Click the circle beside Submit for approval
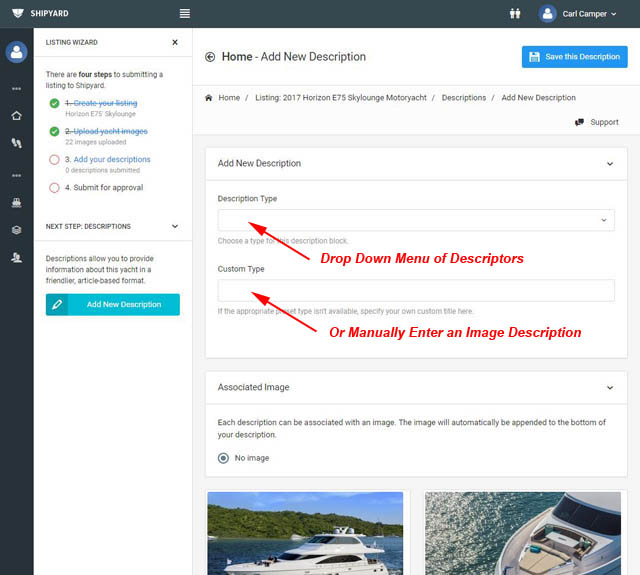The image size is (640, 575). click(53, 187)
